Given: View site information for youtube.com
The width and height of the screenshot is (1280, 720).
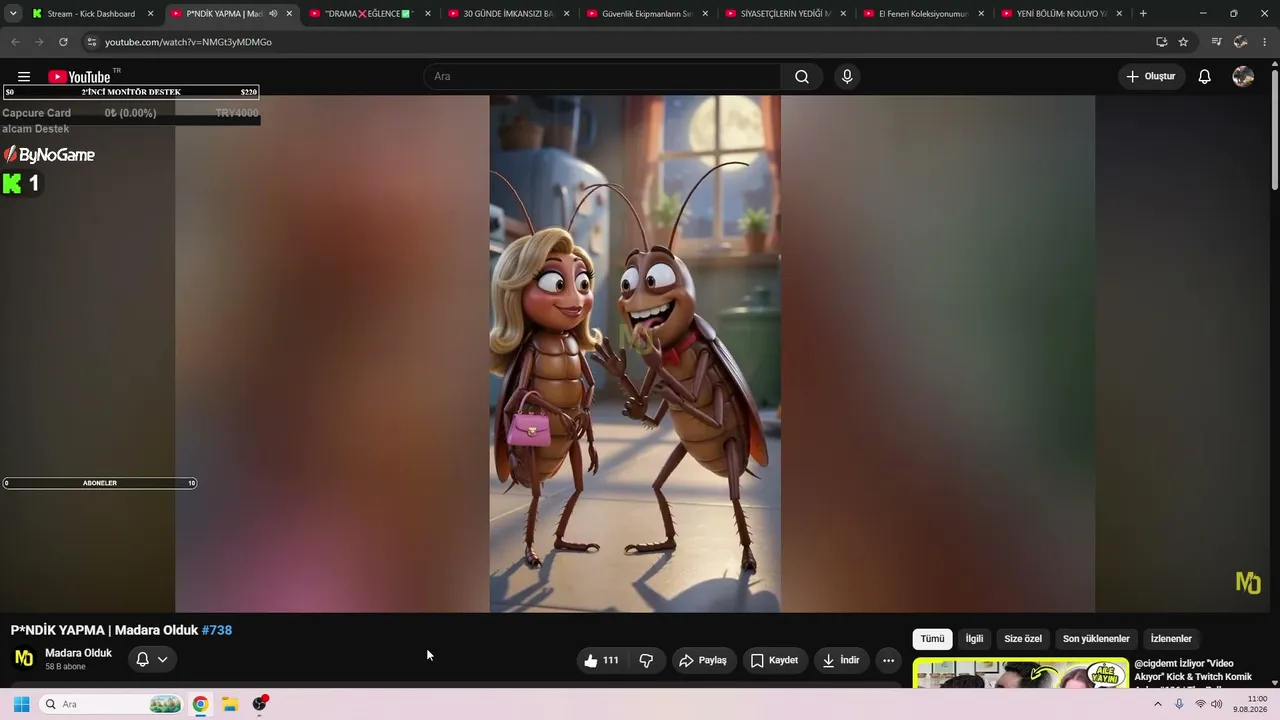Looking at the screenshot, I should [91, 42].
